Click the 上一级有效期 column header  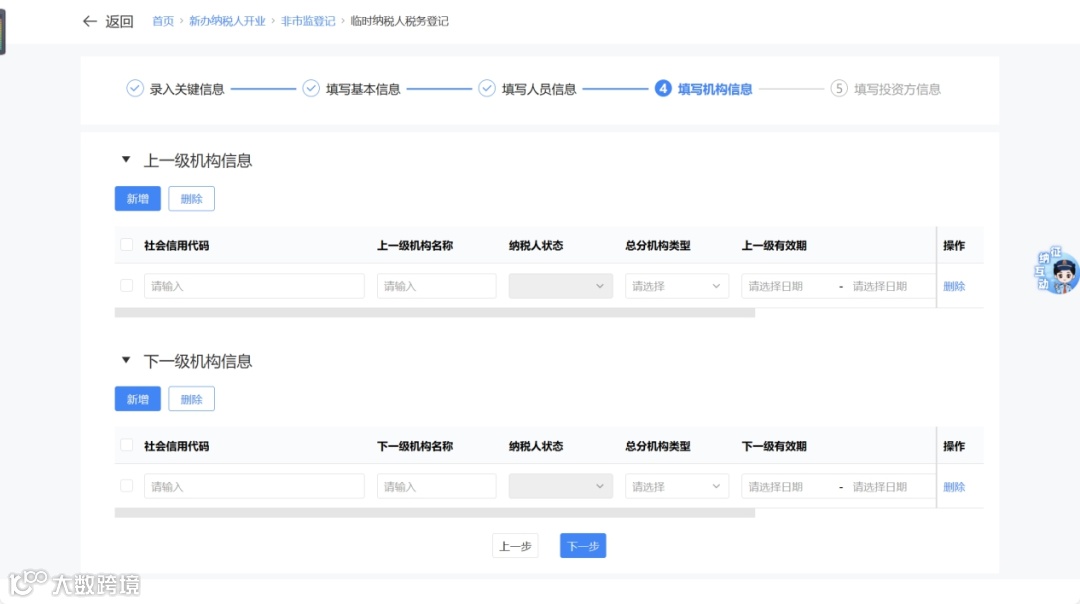tap(773, 245)
